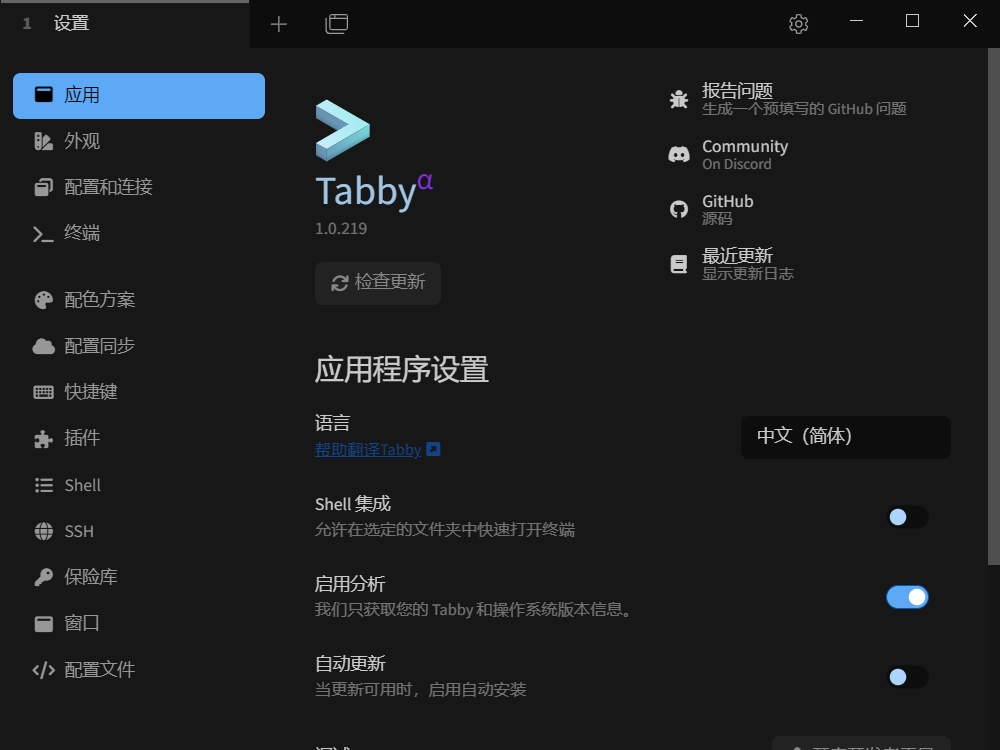Open the SSH settings section

point(139,531)
